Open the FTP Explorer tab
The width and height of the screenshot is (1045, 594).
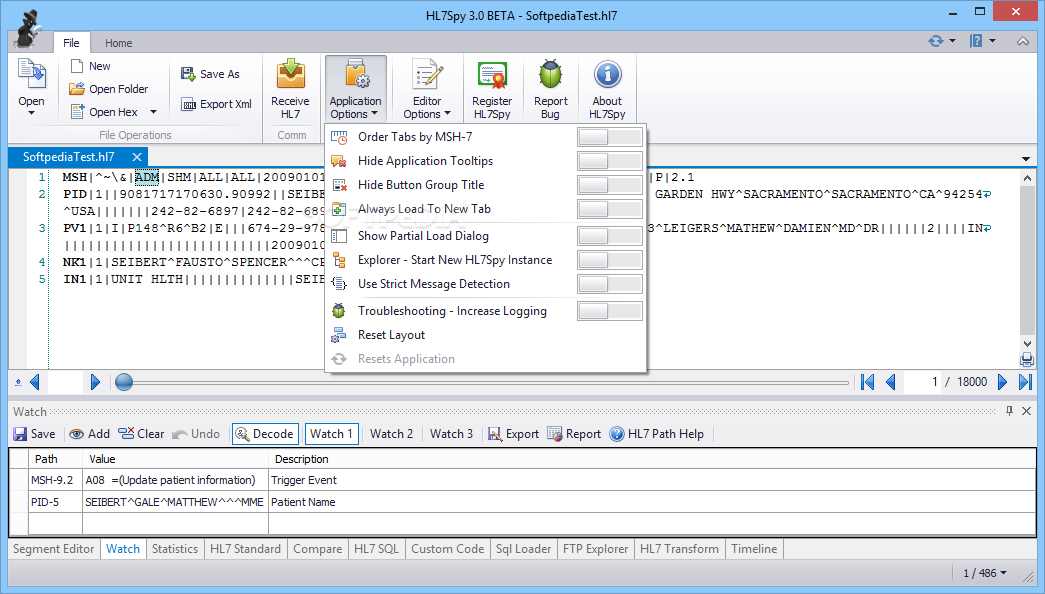[x=595, y=549]
